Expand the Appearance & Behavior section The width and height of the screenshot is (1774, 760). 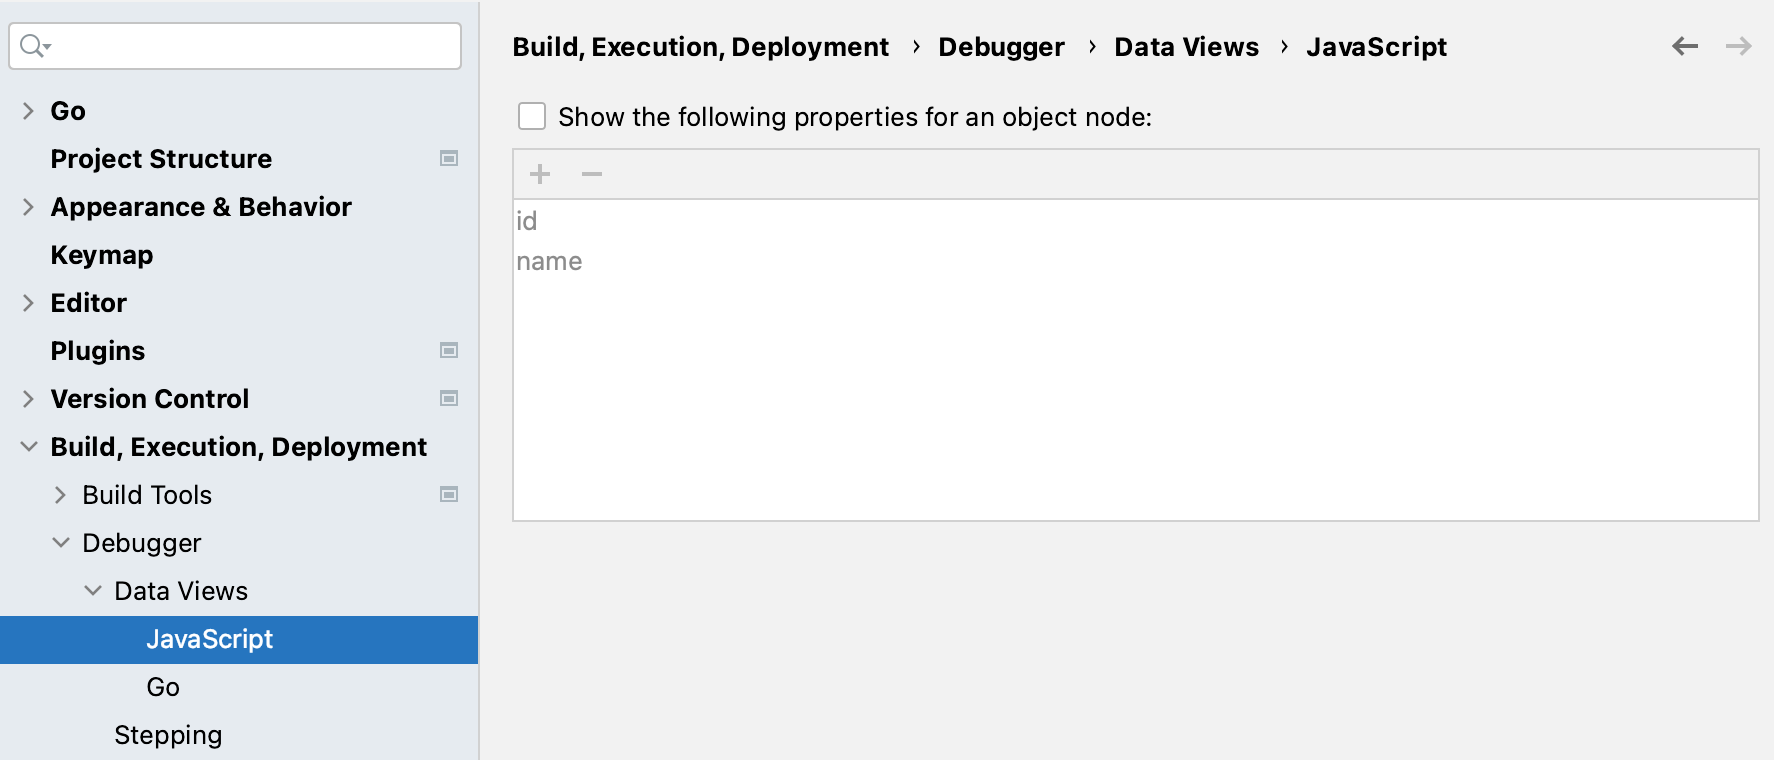[x=28, y=207]
